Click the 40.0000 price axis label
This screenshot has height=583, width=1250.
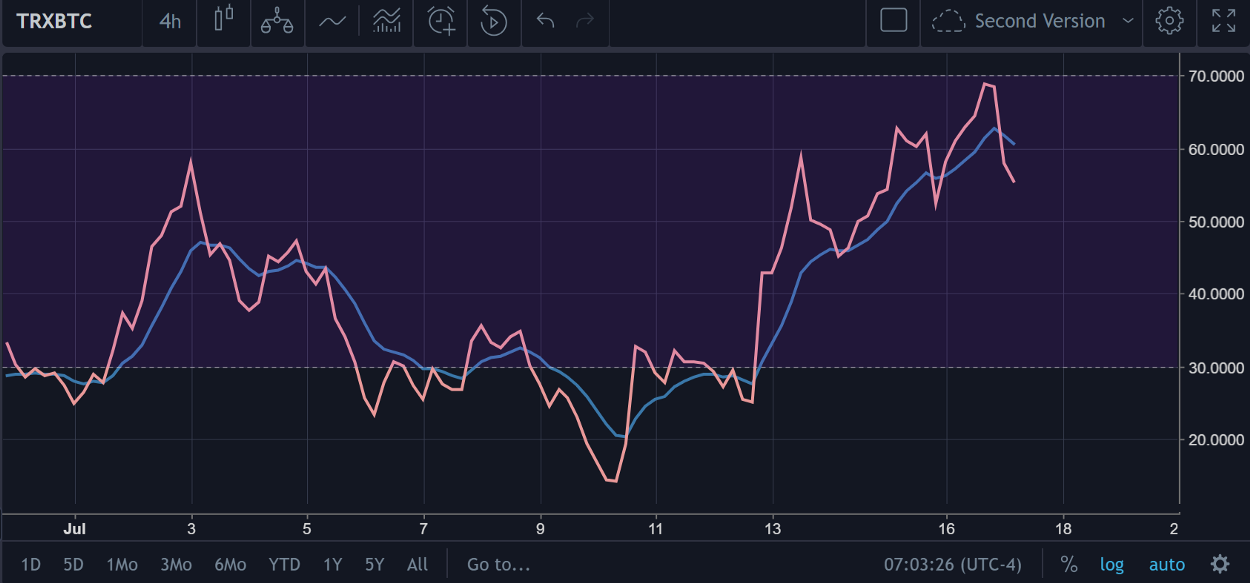coord(1218,295)
